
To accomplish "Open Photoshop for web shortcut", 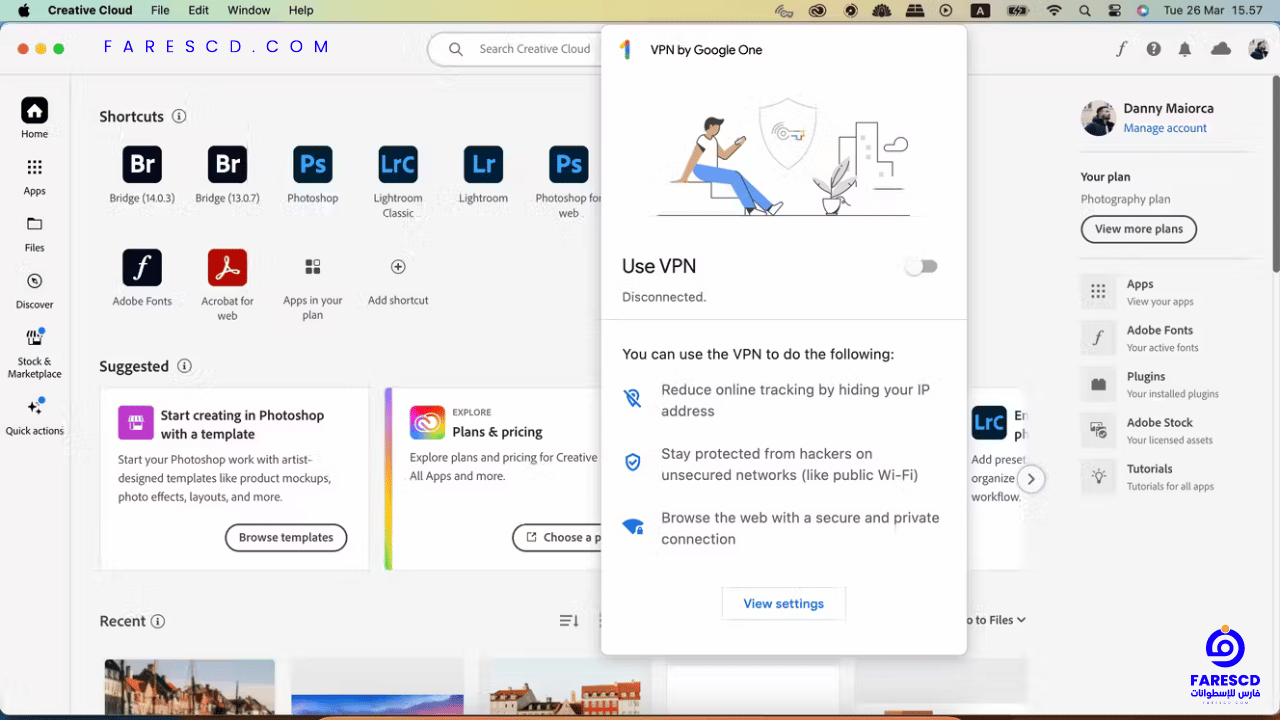I will 569,164.
